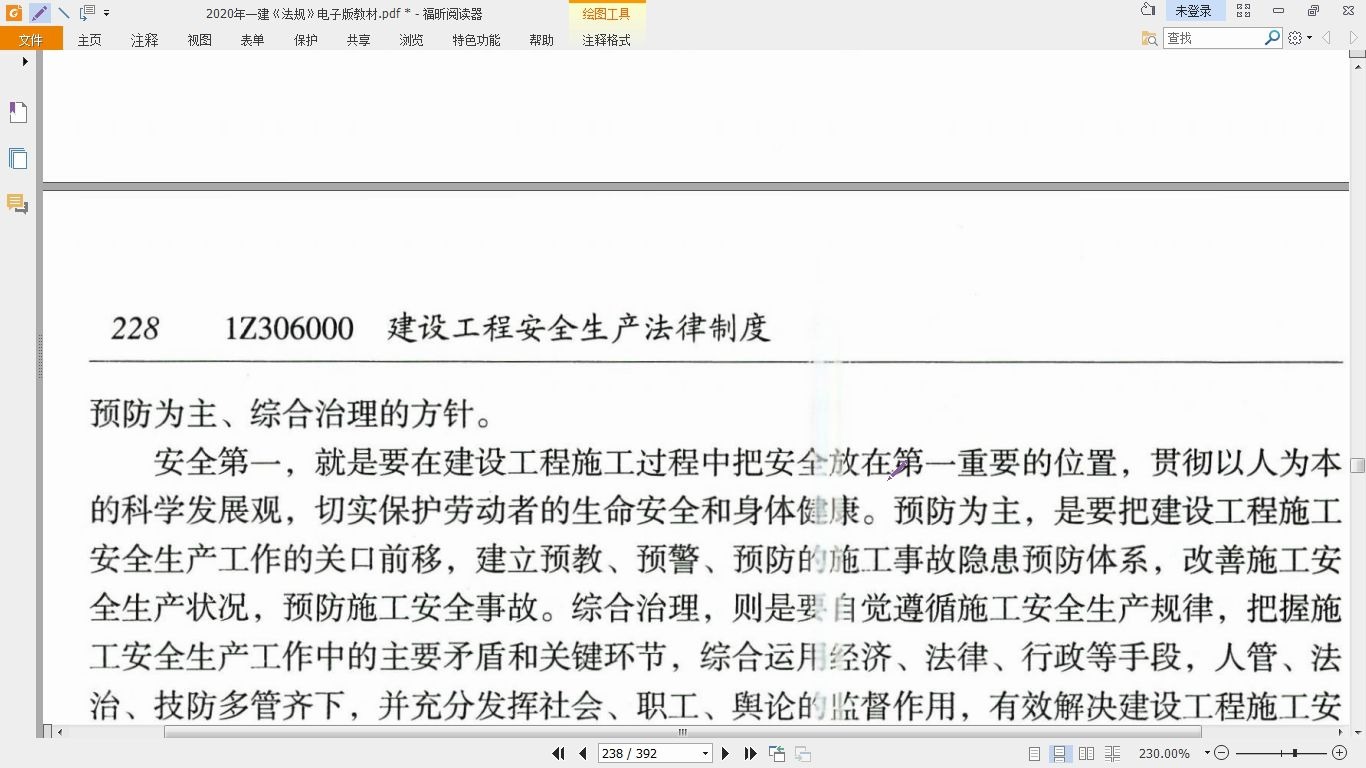Screen dimensions: 1366x768
Task: Click the share/like icon near top right
Action: [1147, 11]
